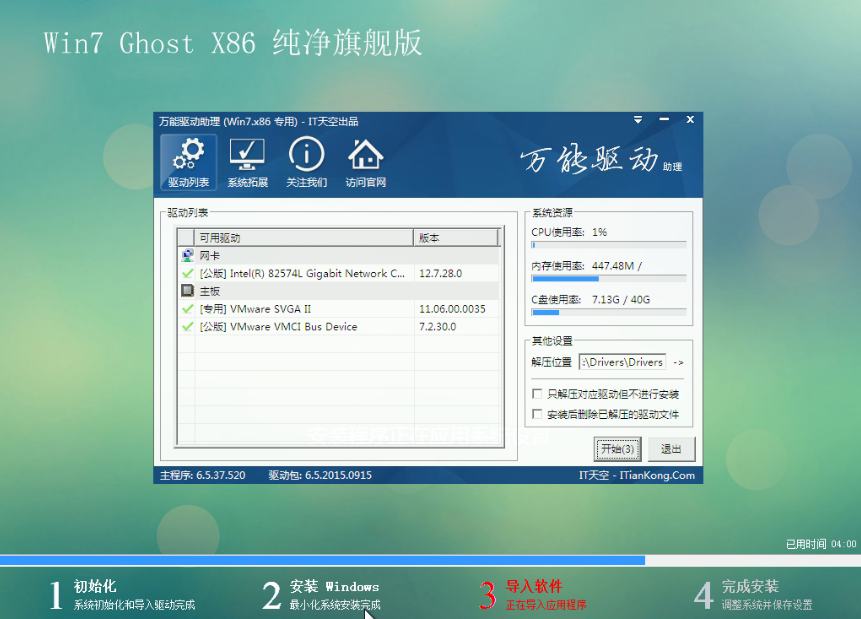Open the 系统拓展 system extension tab
Image resolution: width=861 pixels, height=619 pixels.
[247, 163]
